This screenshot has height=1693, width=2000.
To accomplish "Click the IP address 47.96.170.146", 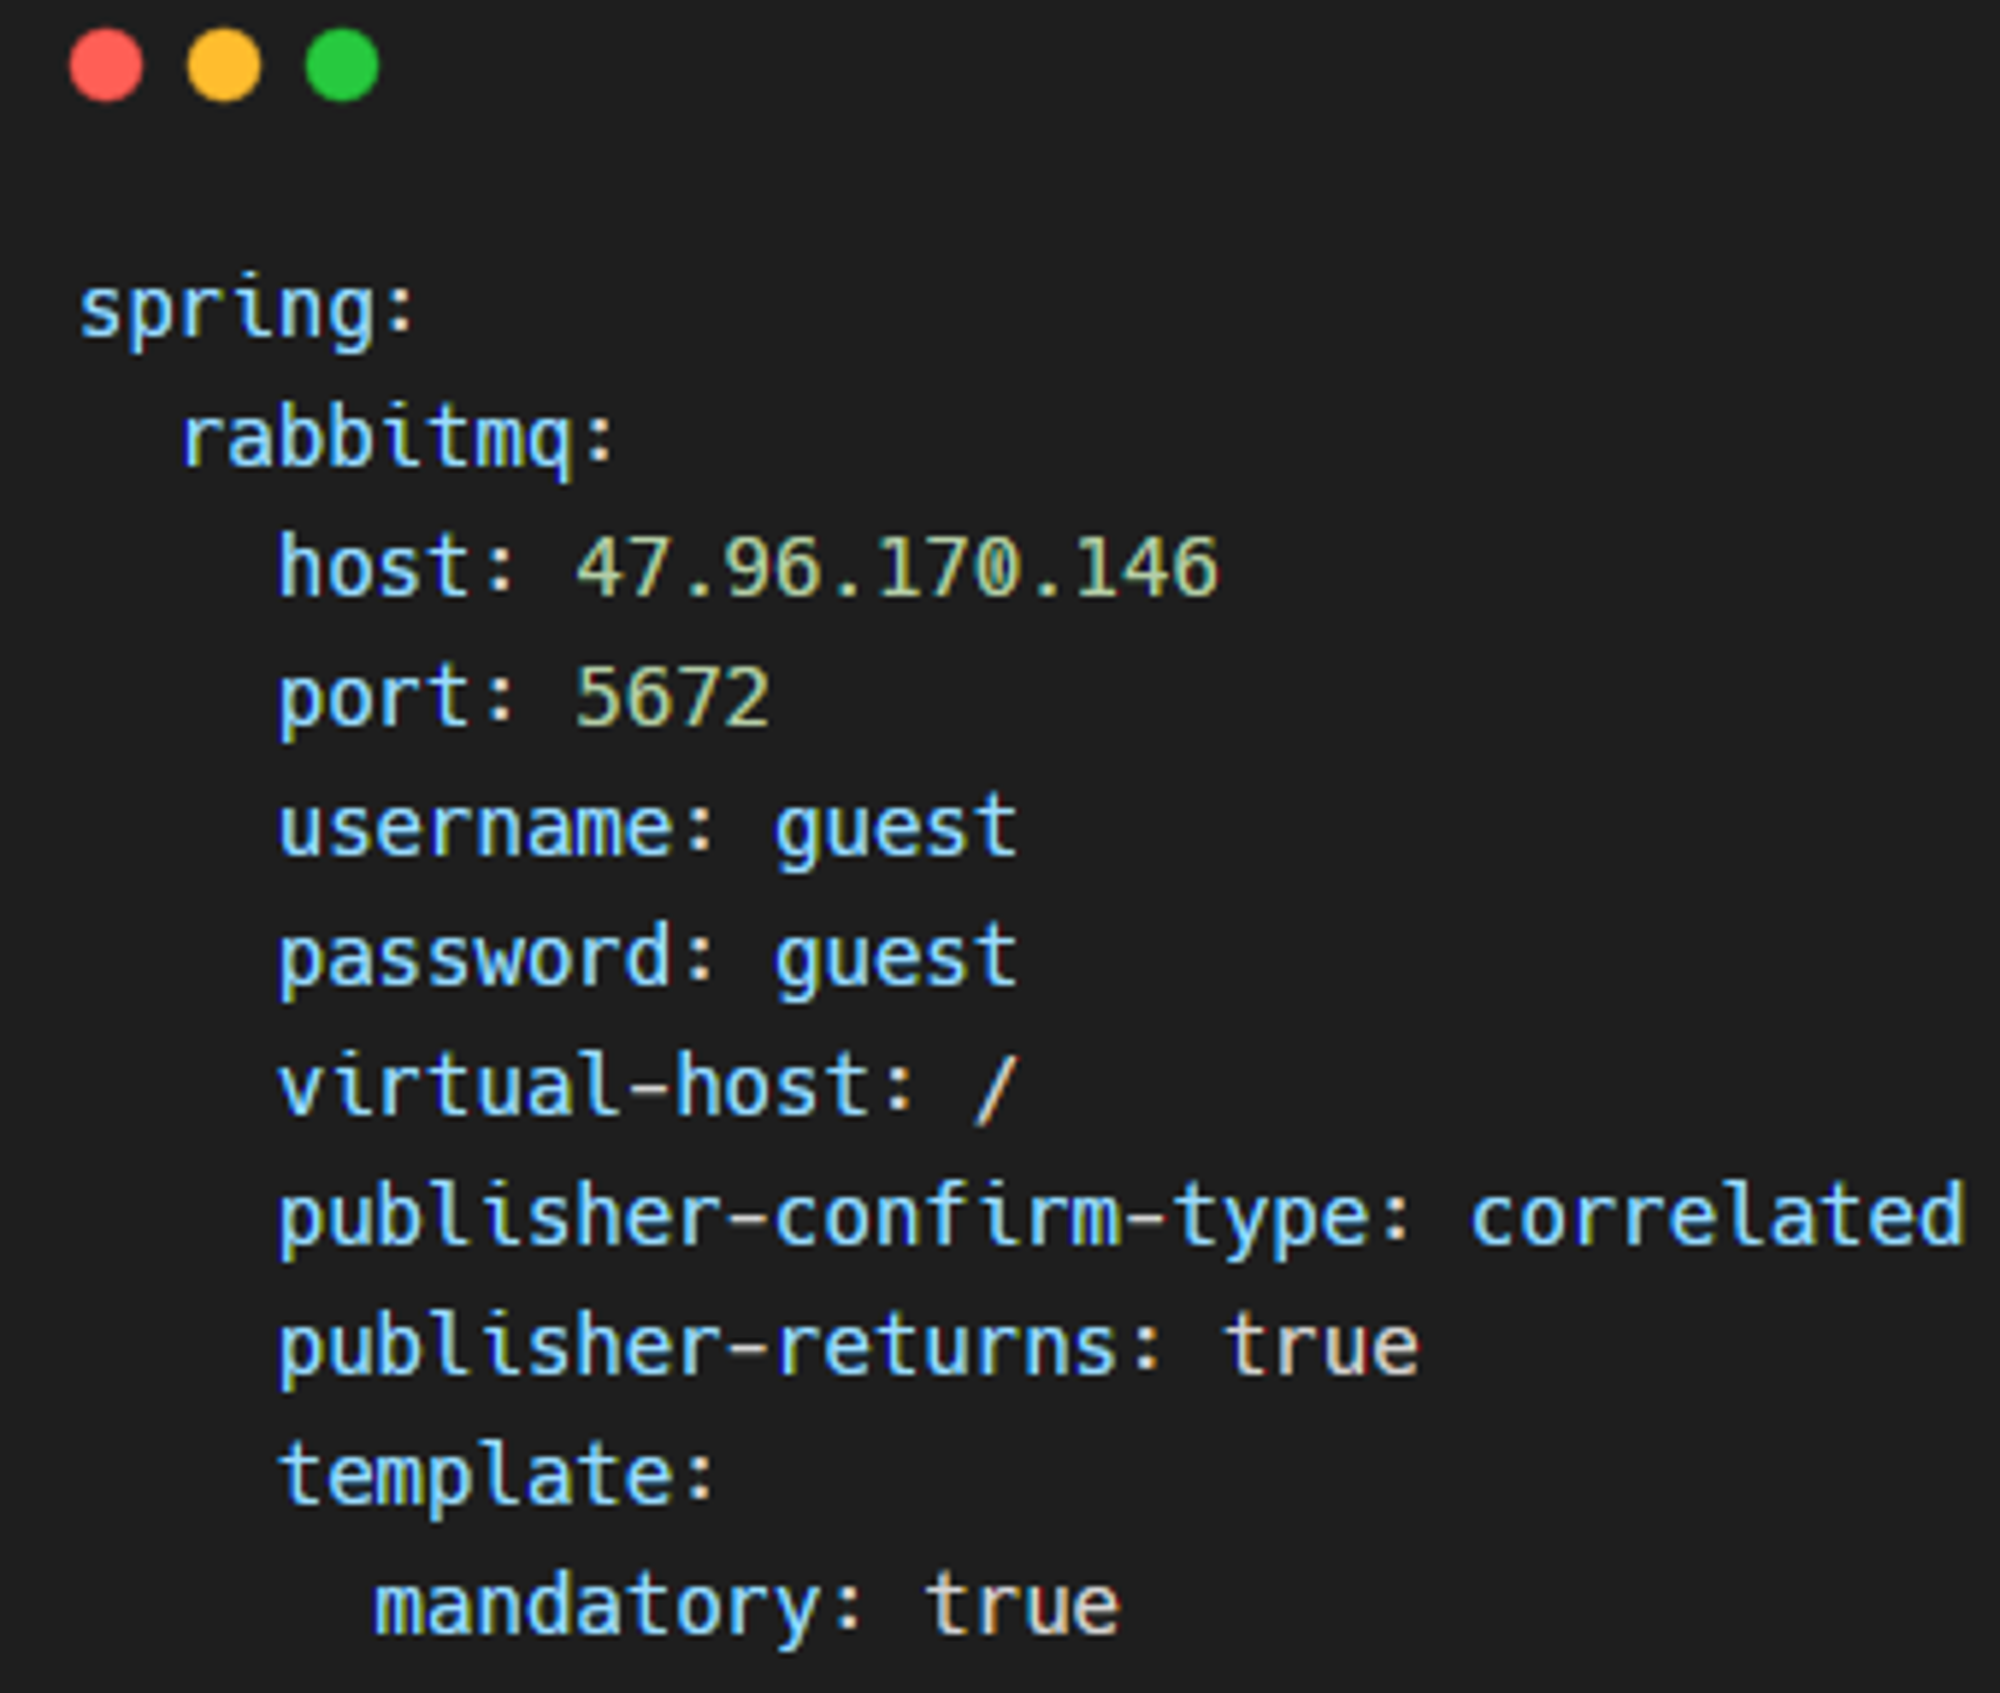I will 897,568.
